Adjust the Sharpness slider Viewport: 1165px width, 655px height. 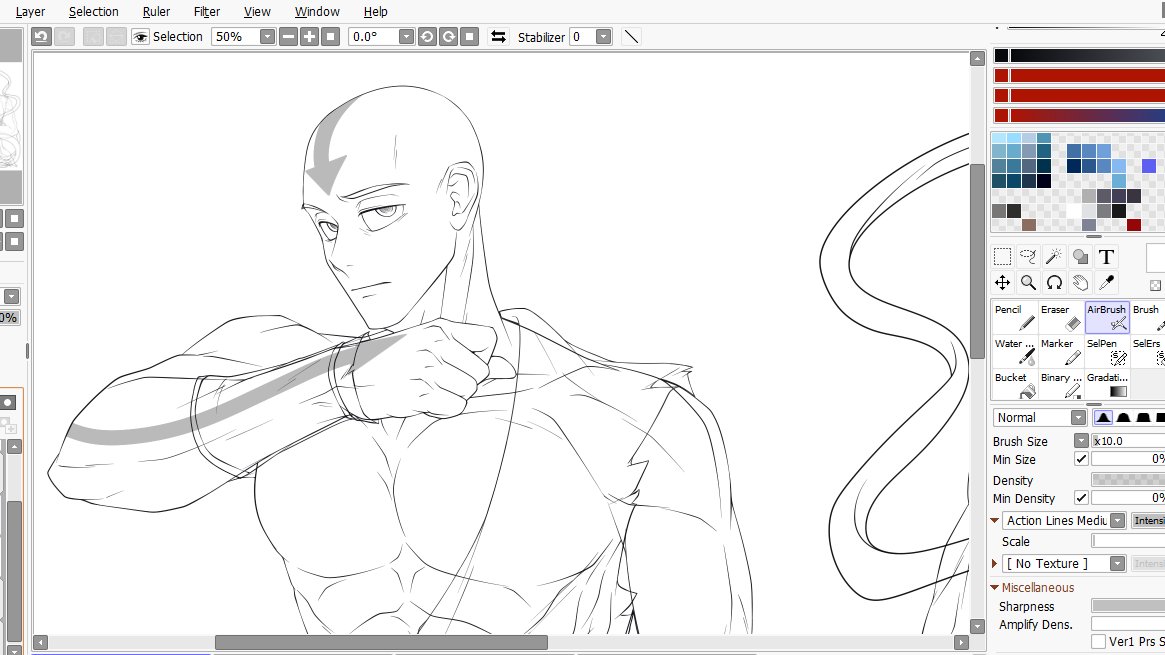1128,606
